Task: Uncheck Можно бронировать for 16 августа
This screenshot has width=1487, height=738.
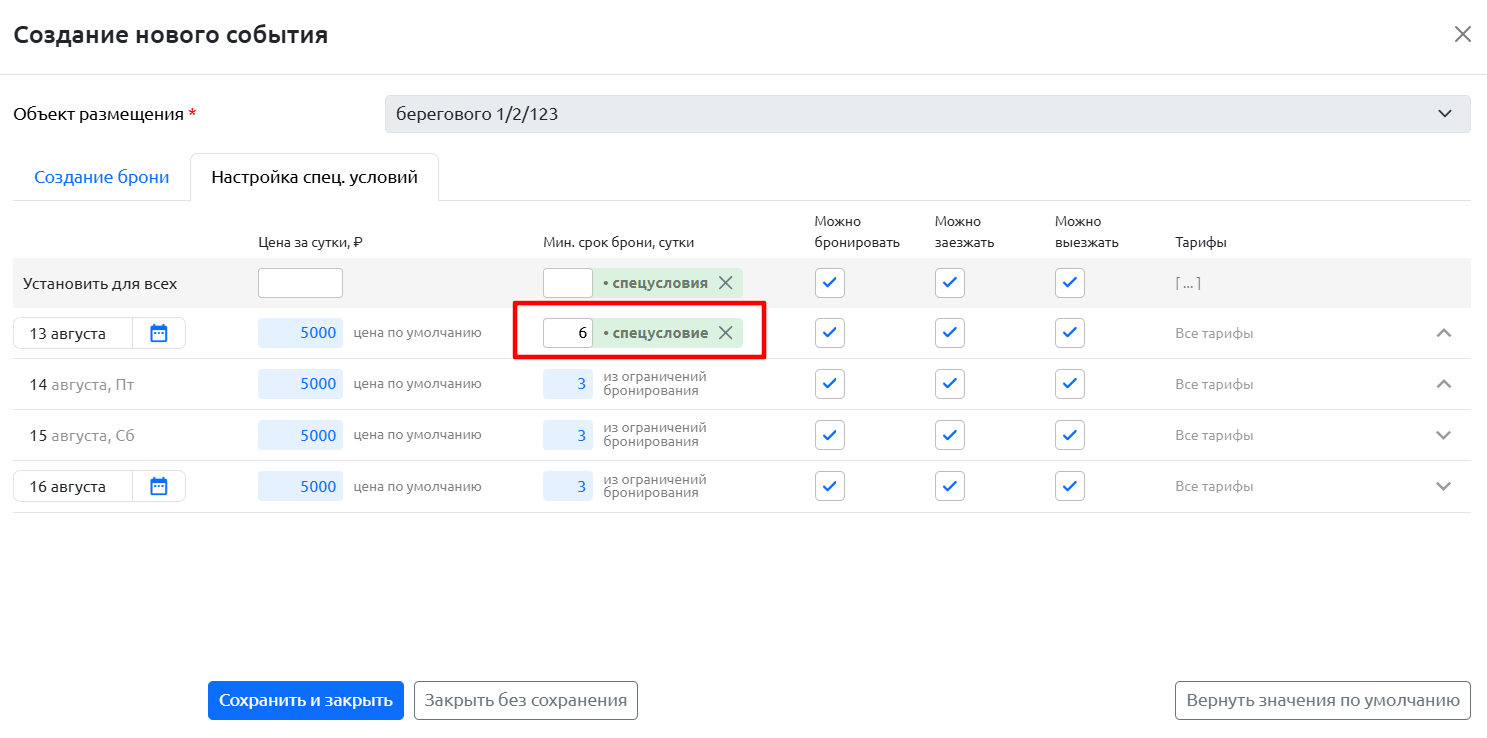Action: (830, 486)
